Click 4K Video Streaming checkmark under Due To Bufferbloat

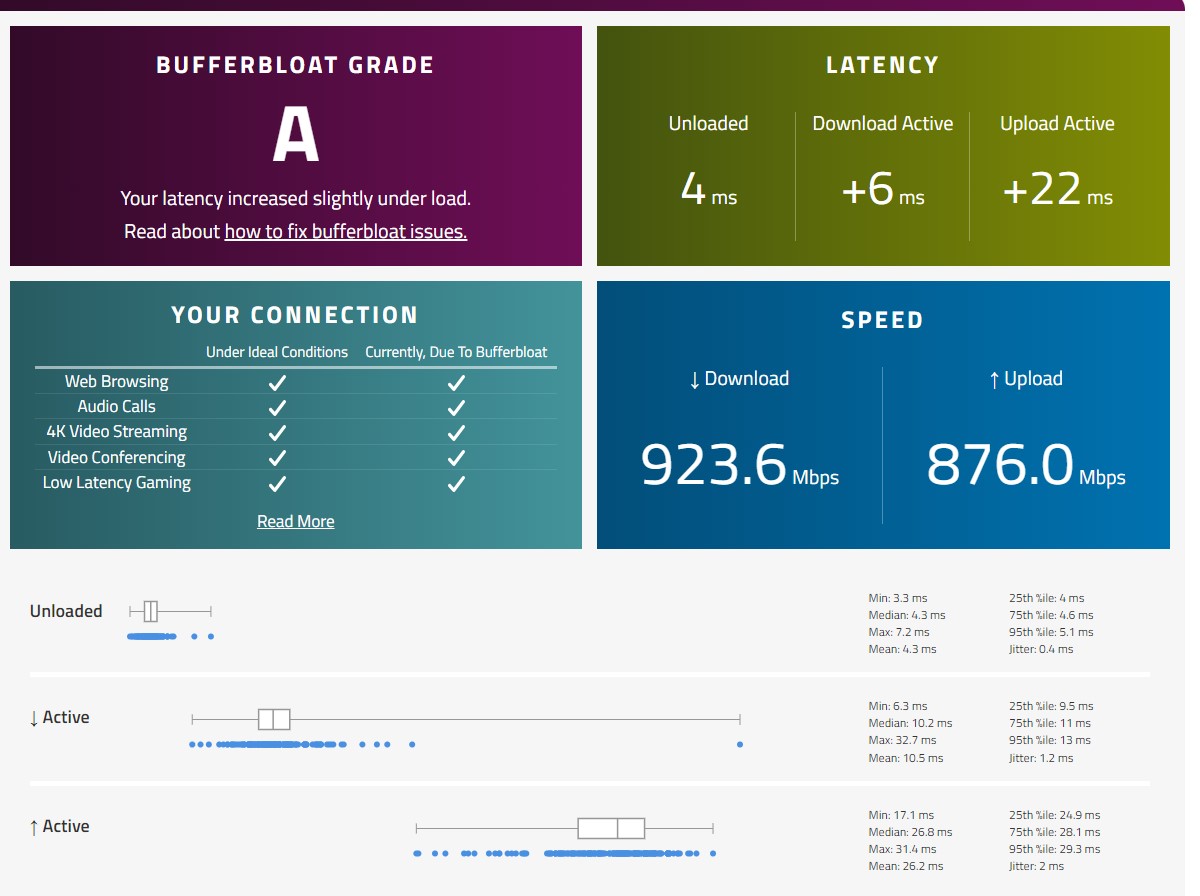pos(456,432)
